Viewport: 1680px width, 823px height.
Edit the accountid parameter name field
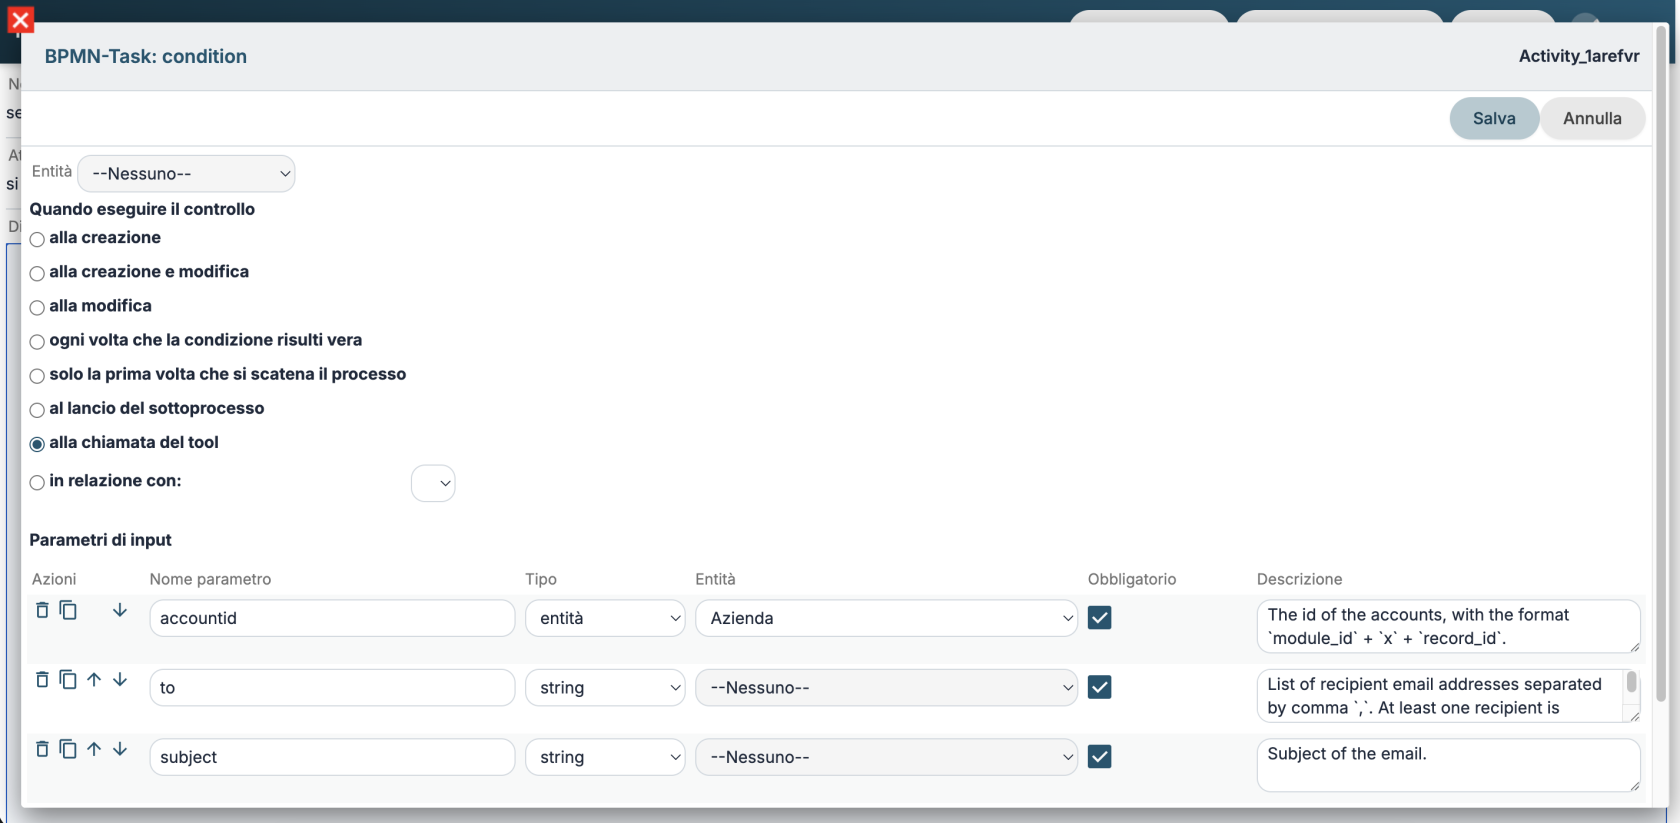pyautogui.click(x=332, y=618)
